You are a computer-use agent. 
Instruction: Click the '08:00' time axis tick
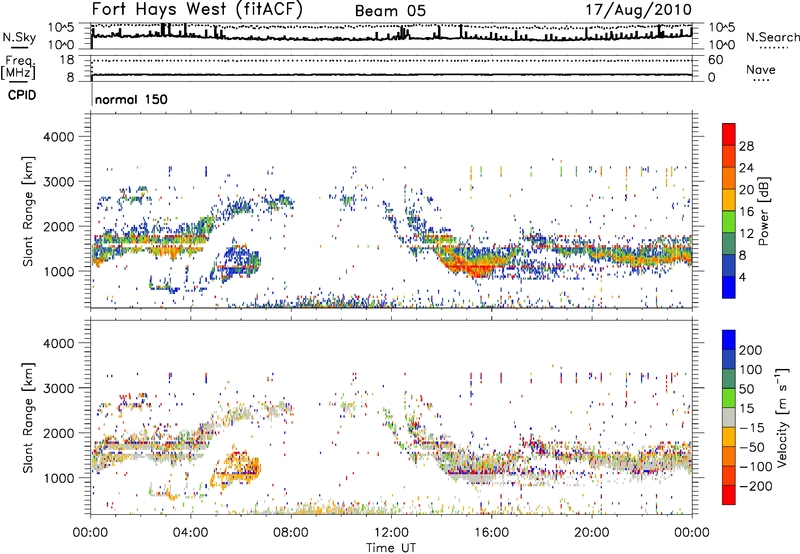[291, 533]
